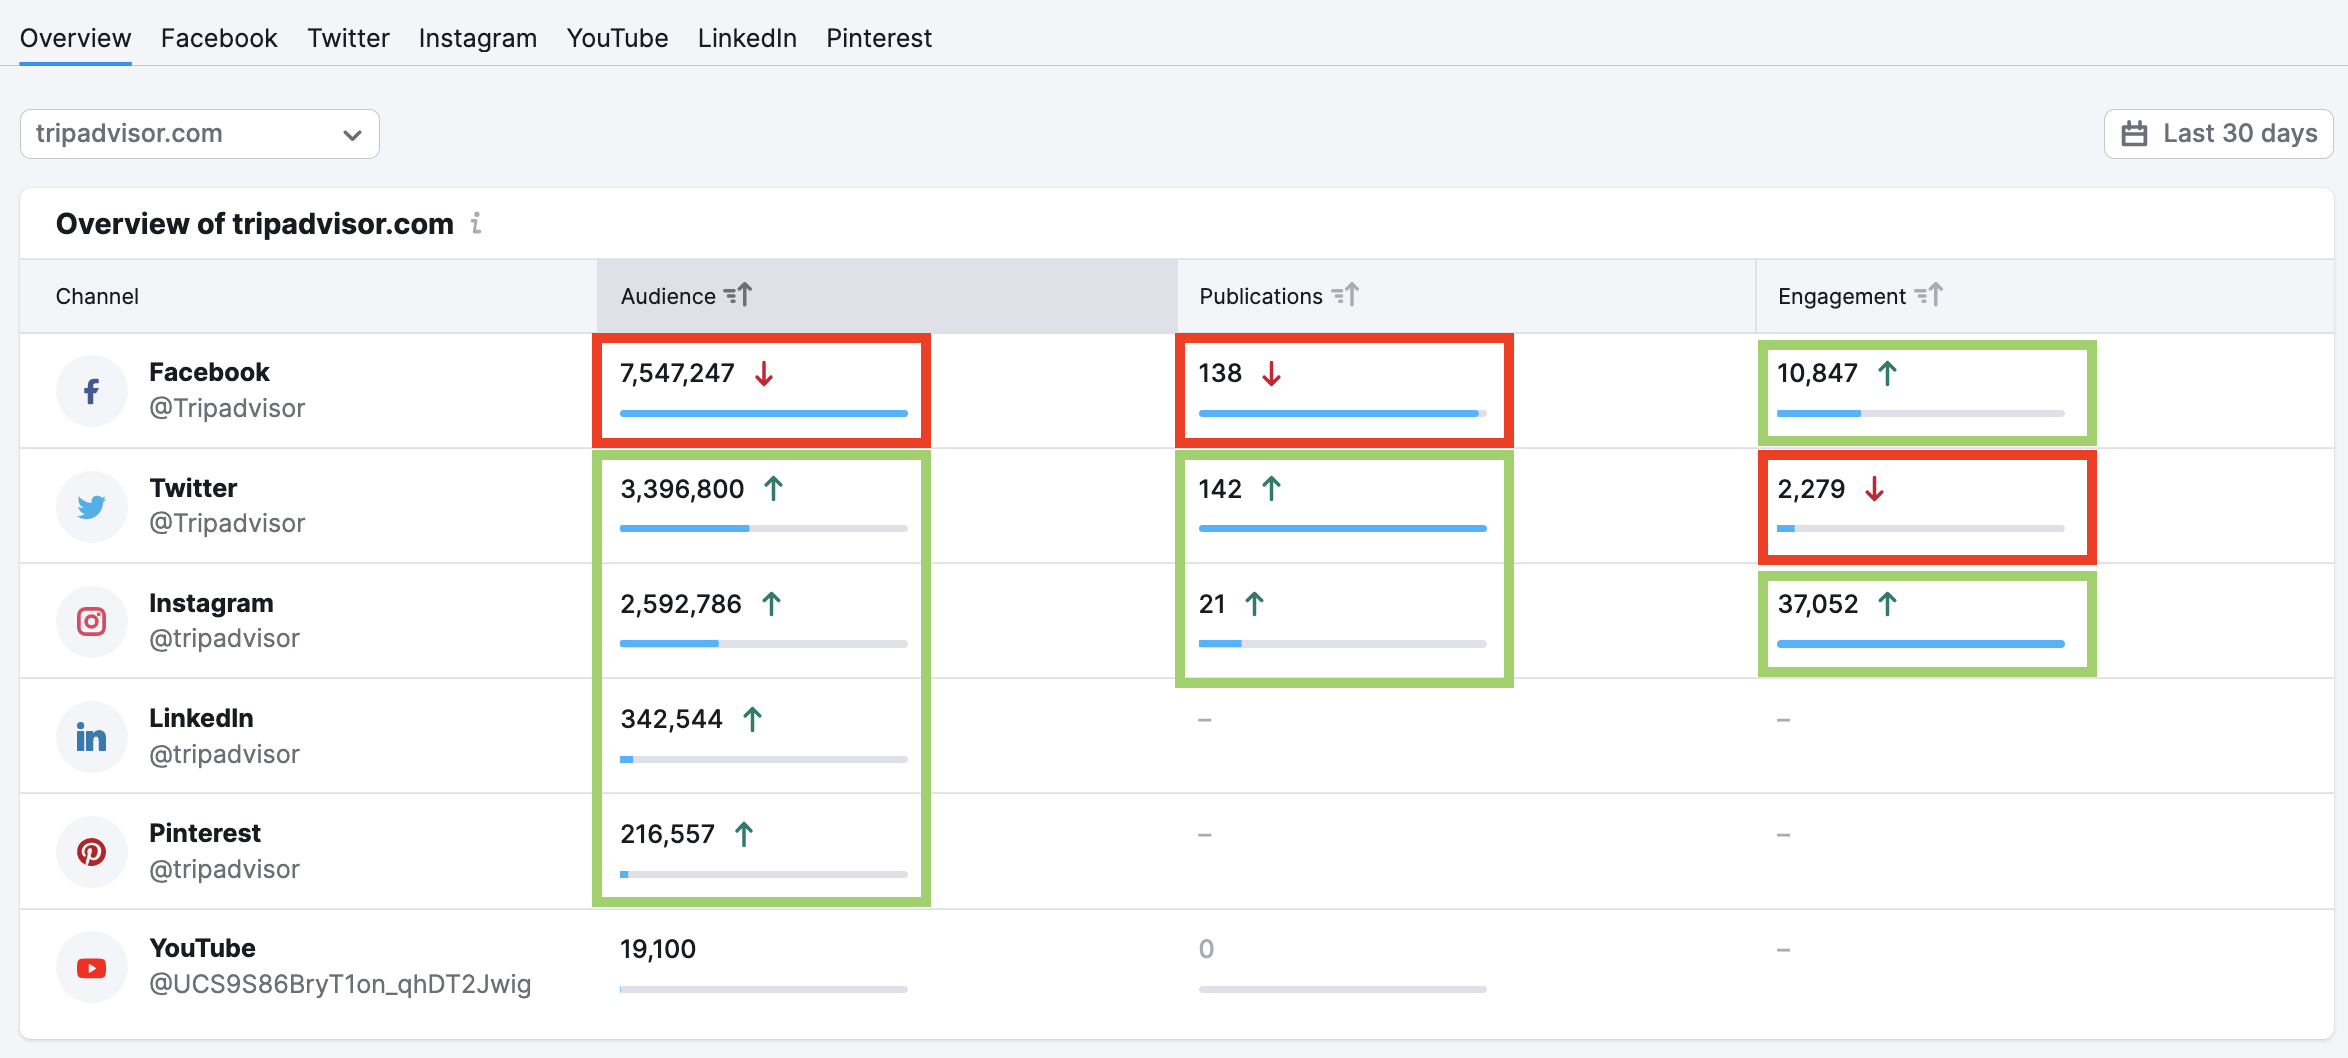Image resolution: width=2348 pixels, height=1058 pixels.
Task: Open the tripadvisor.com domain dropdown
Action: 199,134
